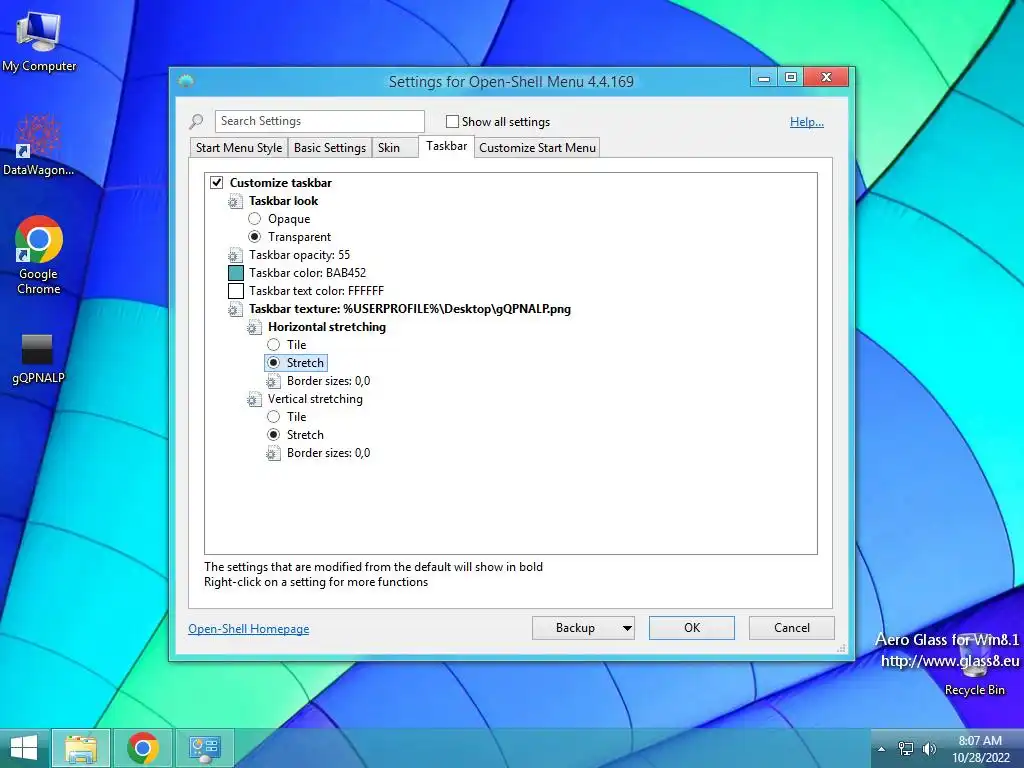Select the gQPNALP image file on desktop
The width and height of the screenshot is (1024, 768).
(38, 358)
